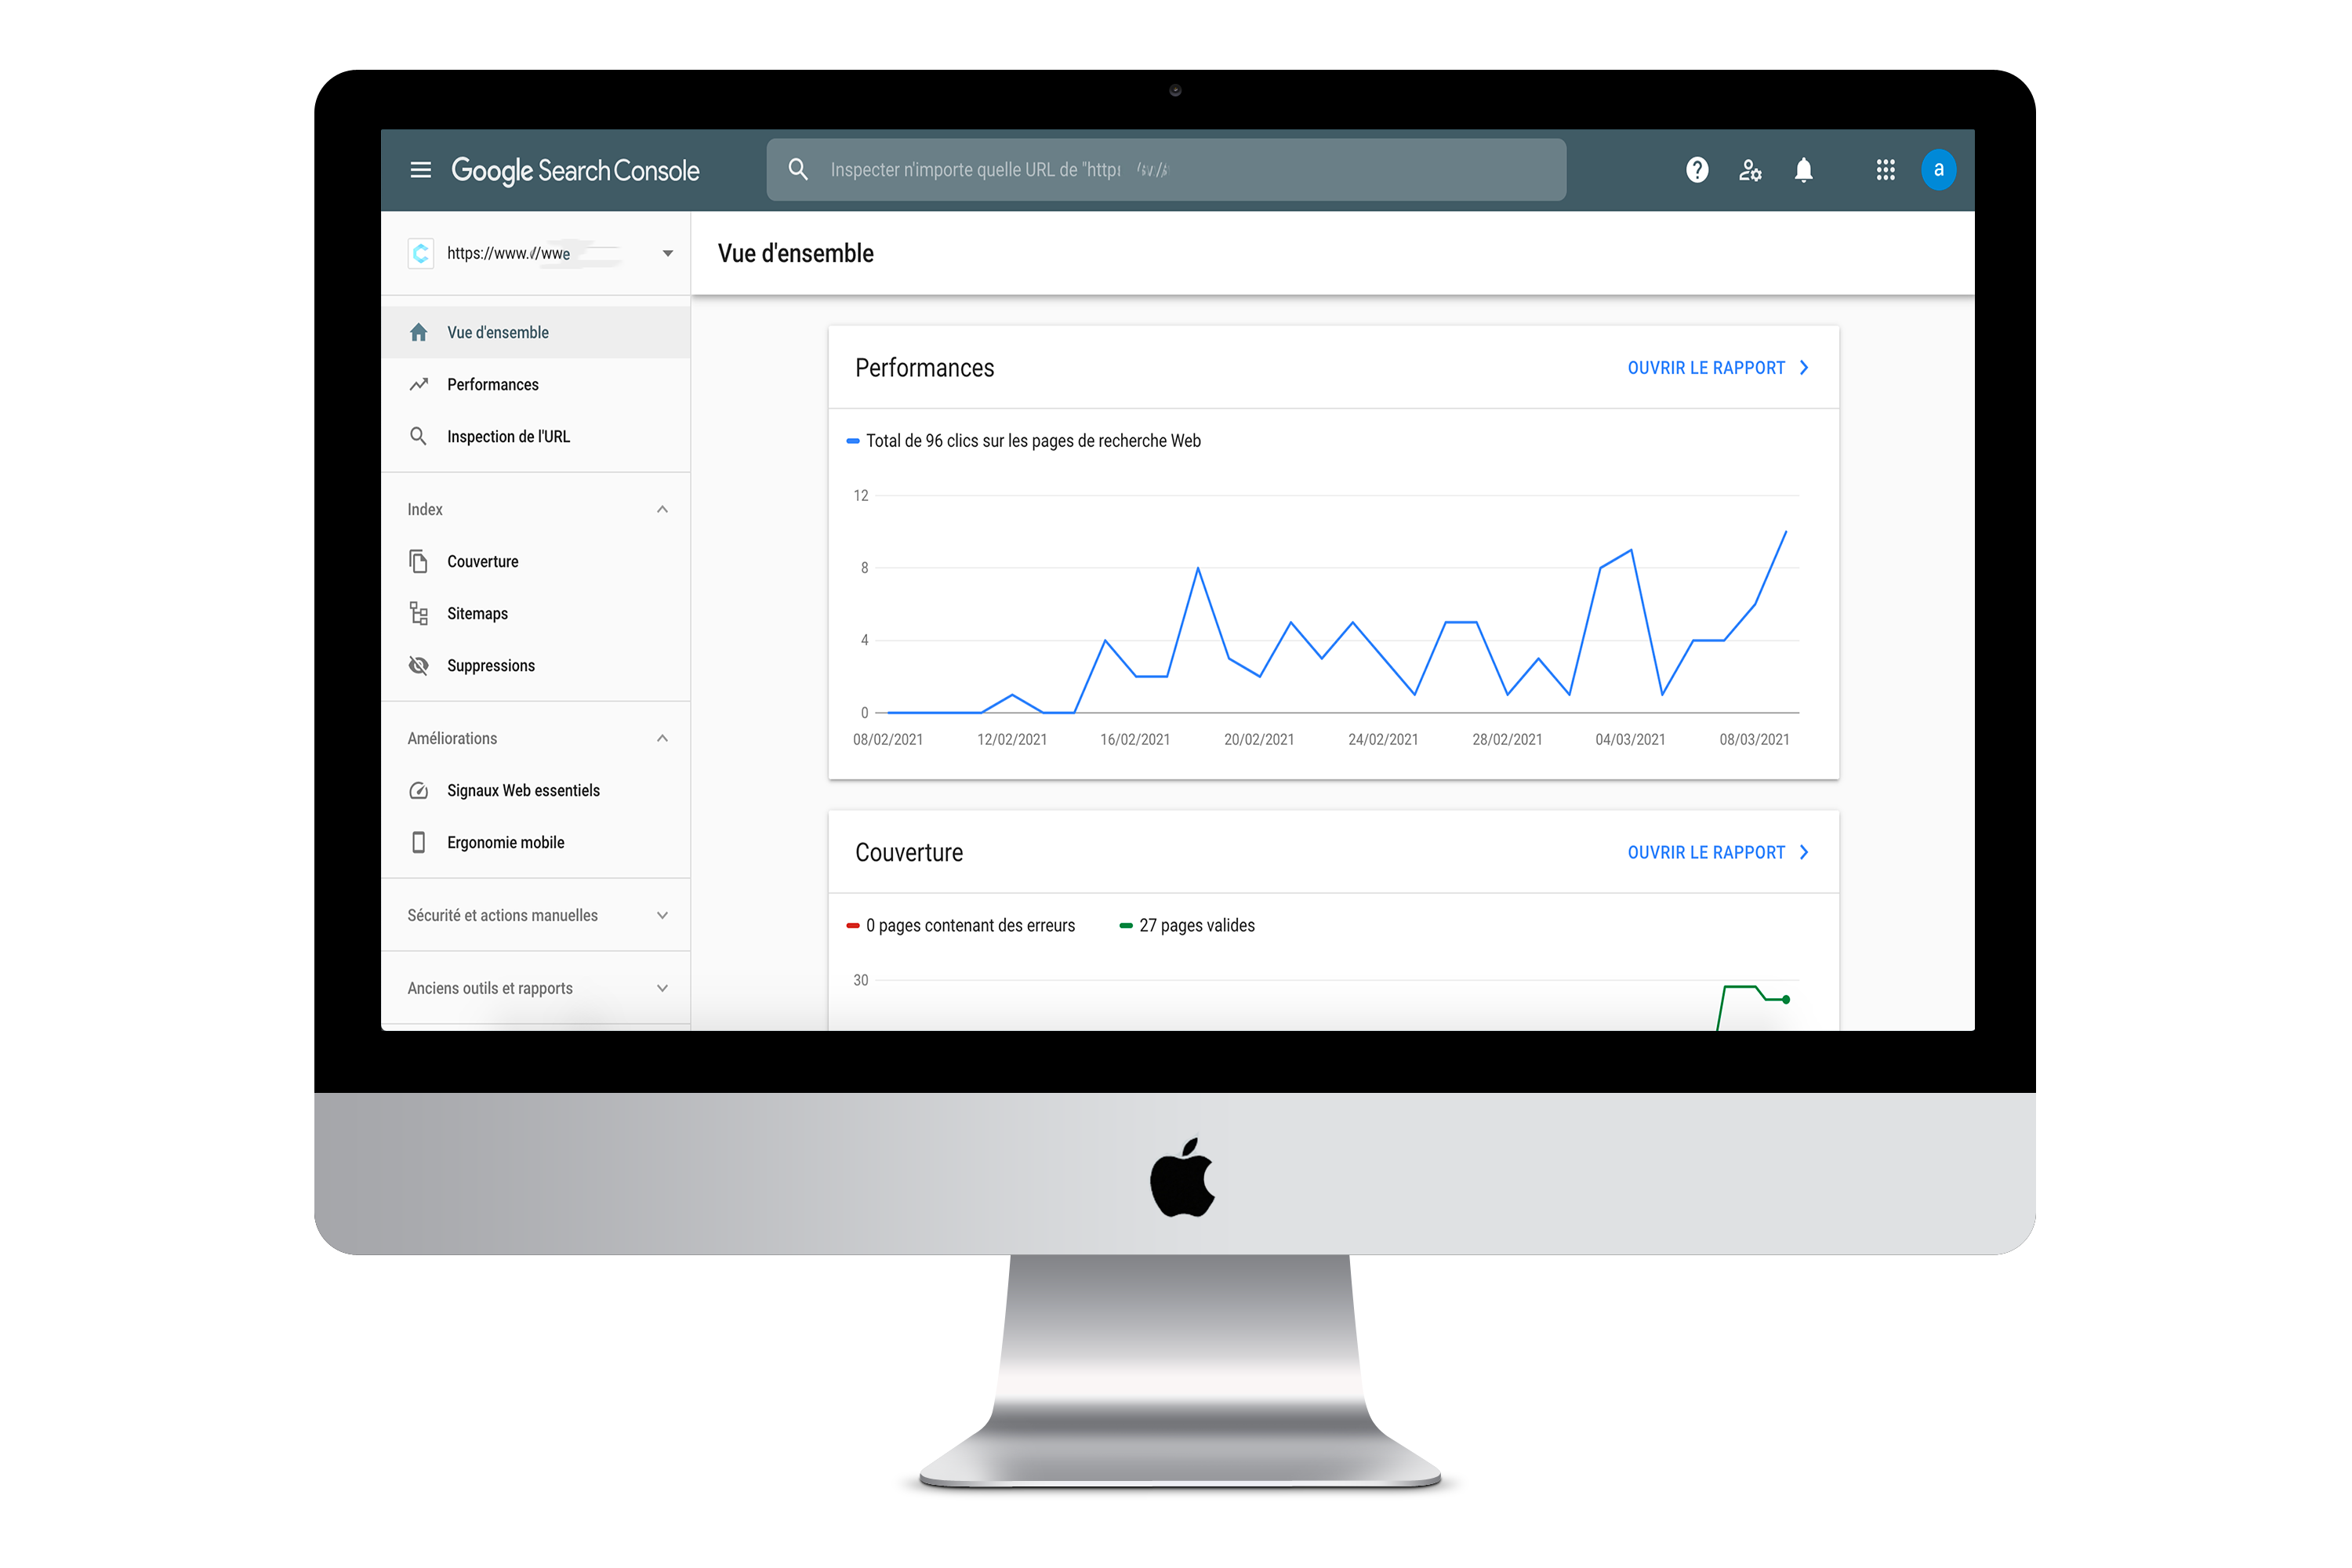Open Performances full report link
2352x1568 pixels.
click(x=1717, y=368)
